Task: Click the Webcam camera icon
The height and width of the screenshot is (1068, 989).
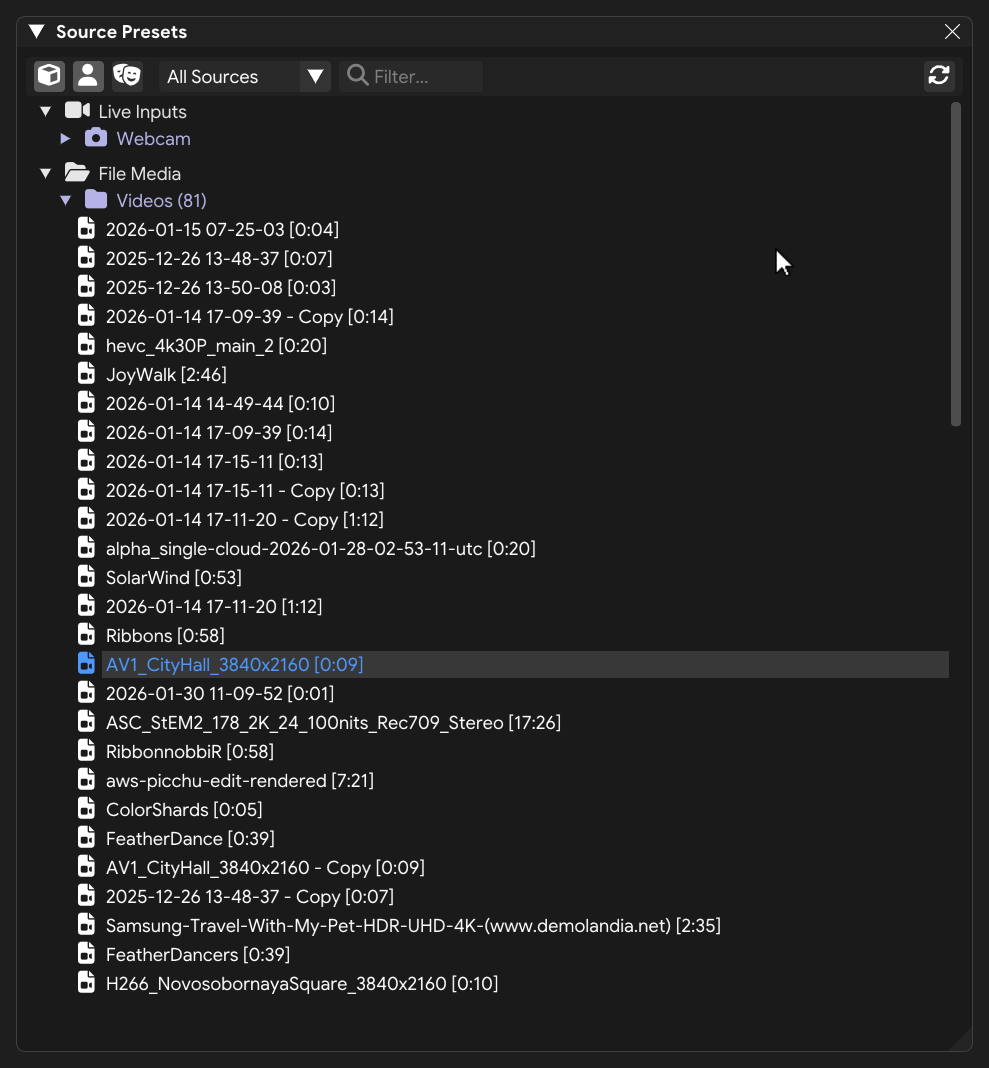Action: point(96,137)
